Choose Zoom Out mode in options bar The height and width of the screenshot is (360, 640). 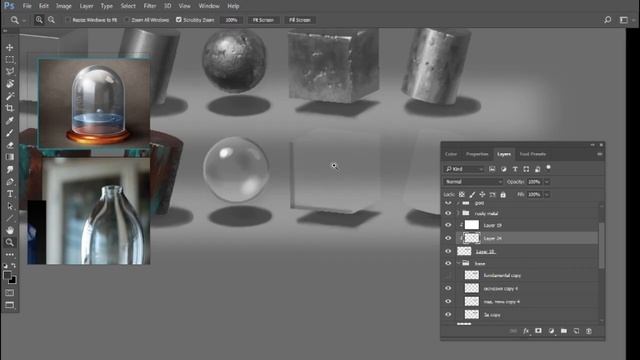click(x=51, y=20)
